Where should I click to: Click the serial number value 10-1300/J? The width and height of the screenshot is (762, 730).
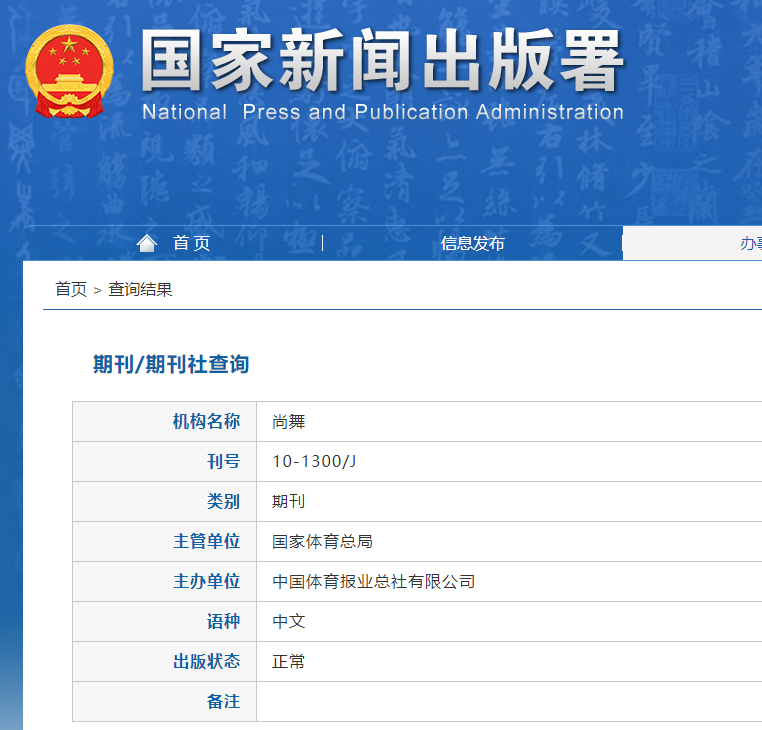(x=314, y=461)
